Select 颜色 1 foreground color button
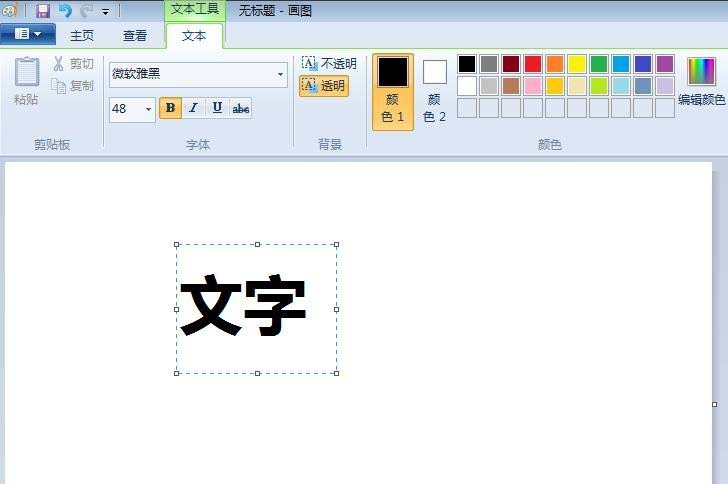Screen dimensions: 728x484 (x=393, y=92)
